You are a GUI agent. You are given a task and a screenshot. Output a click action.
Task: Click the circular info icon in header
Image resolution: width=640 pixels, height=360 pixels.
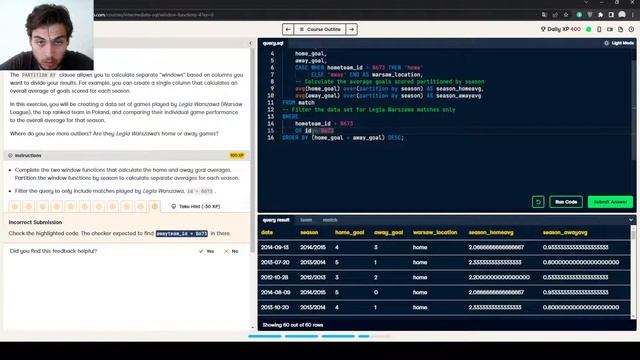(x=631, y=29)
